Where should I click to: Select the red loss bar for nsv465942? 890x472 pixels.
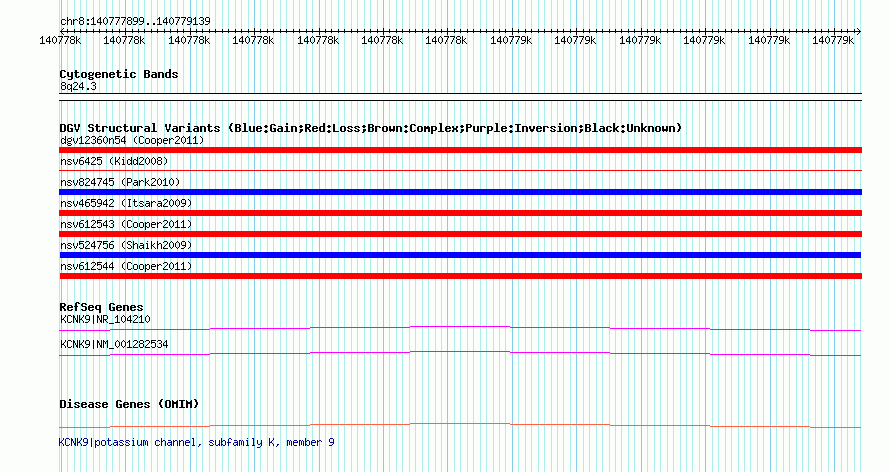[460, 213]
